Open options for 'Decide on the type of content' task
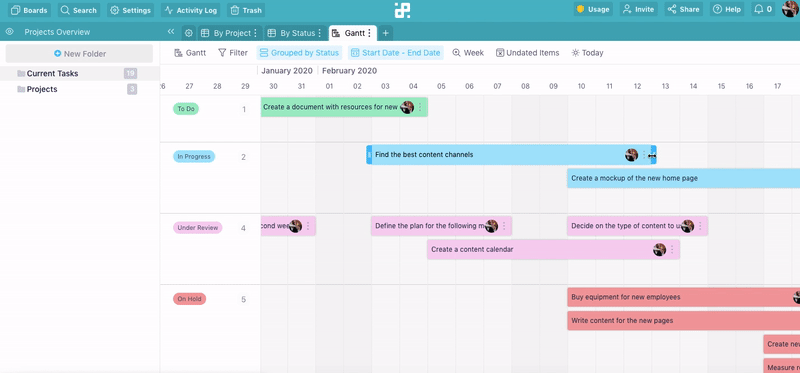800x373 pixels. pos(700,226)
